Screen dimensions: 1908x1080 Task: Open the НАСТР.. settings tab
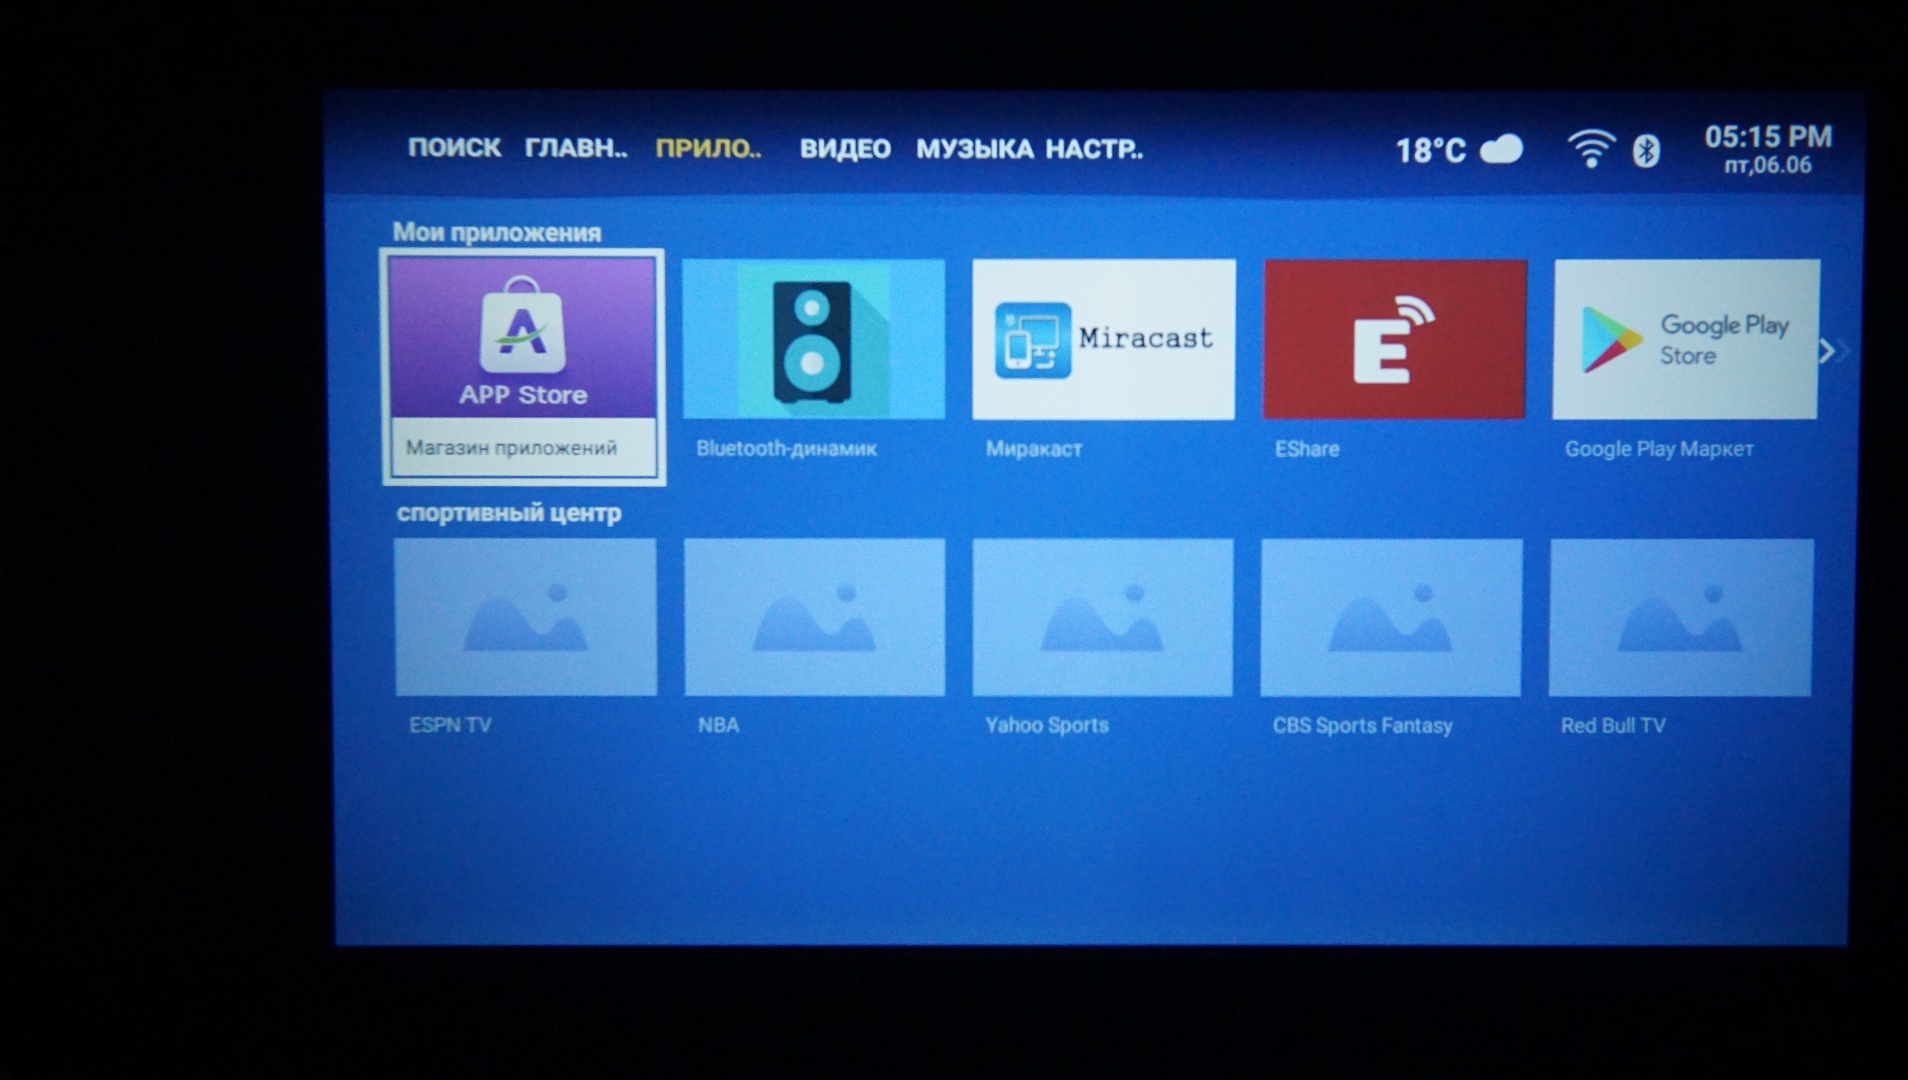tap(1094, 149)
